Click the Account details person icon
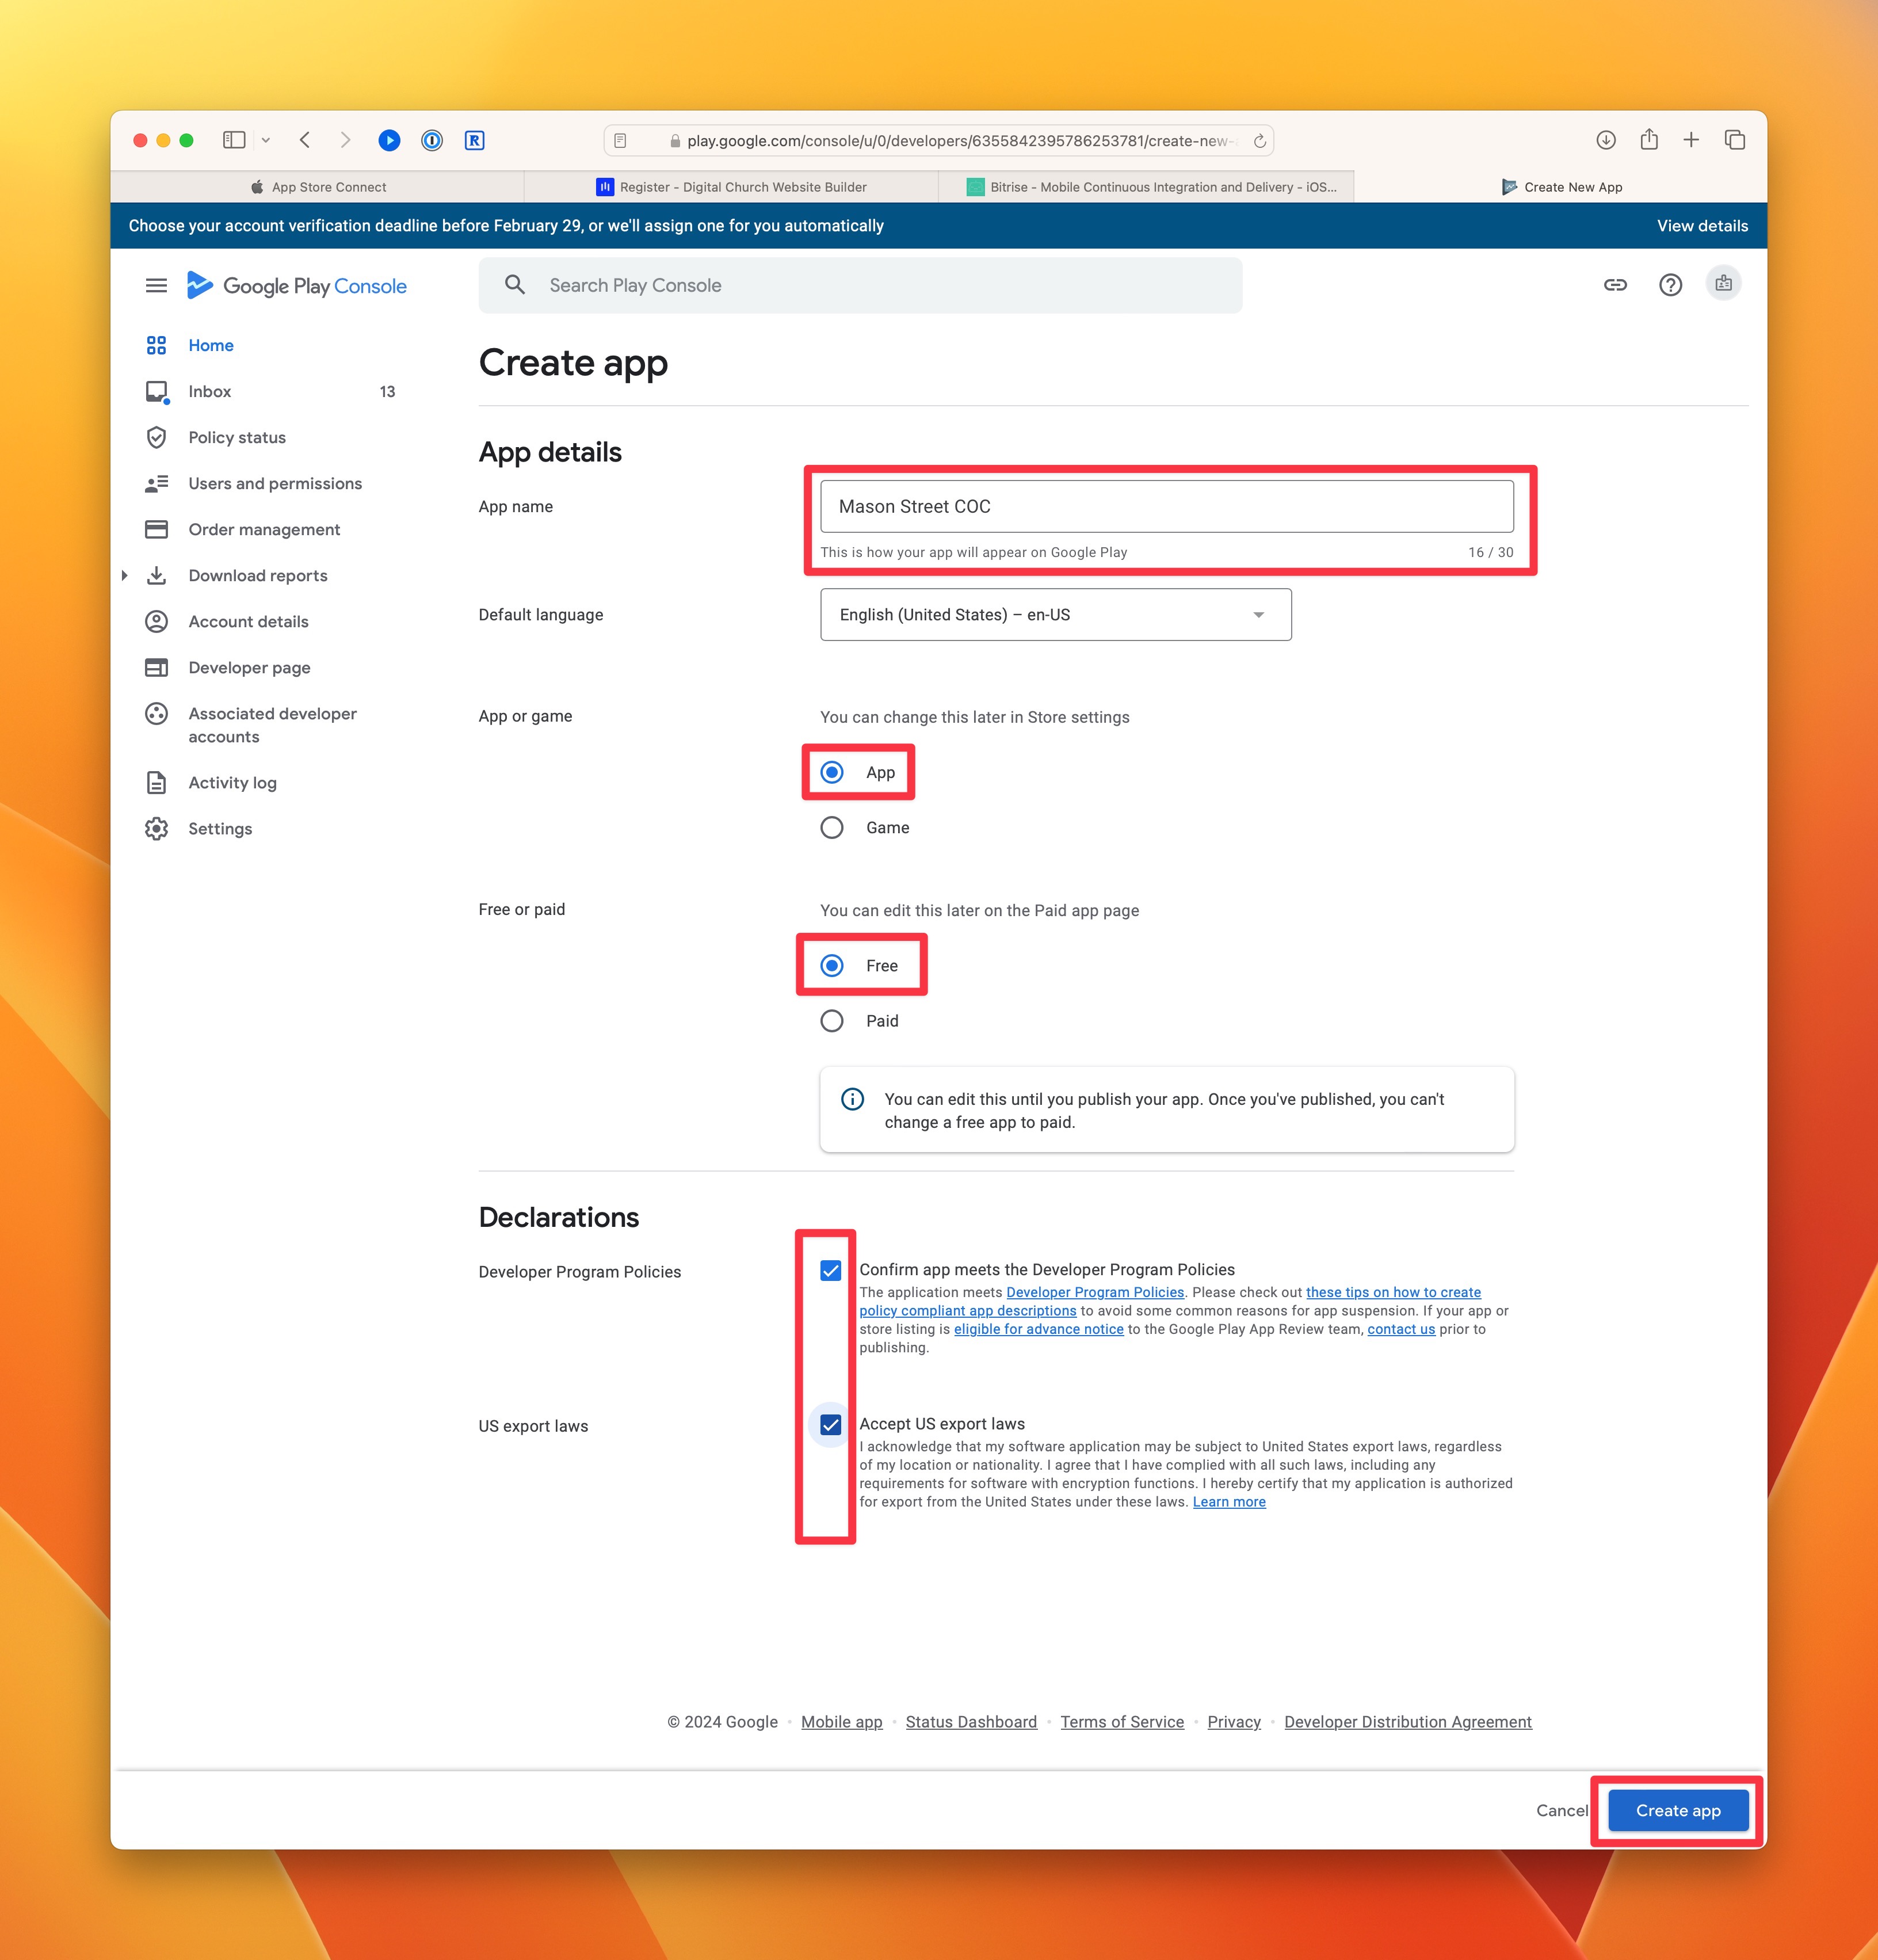Screen dimensions: 1878x1960 156,621
